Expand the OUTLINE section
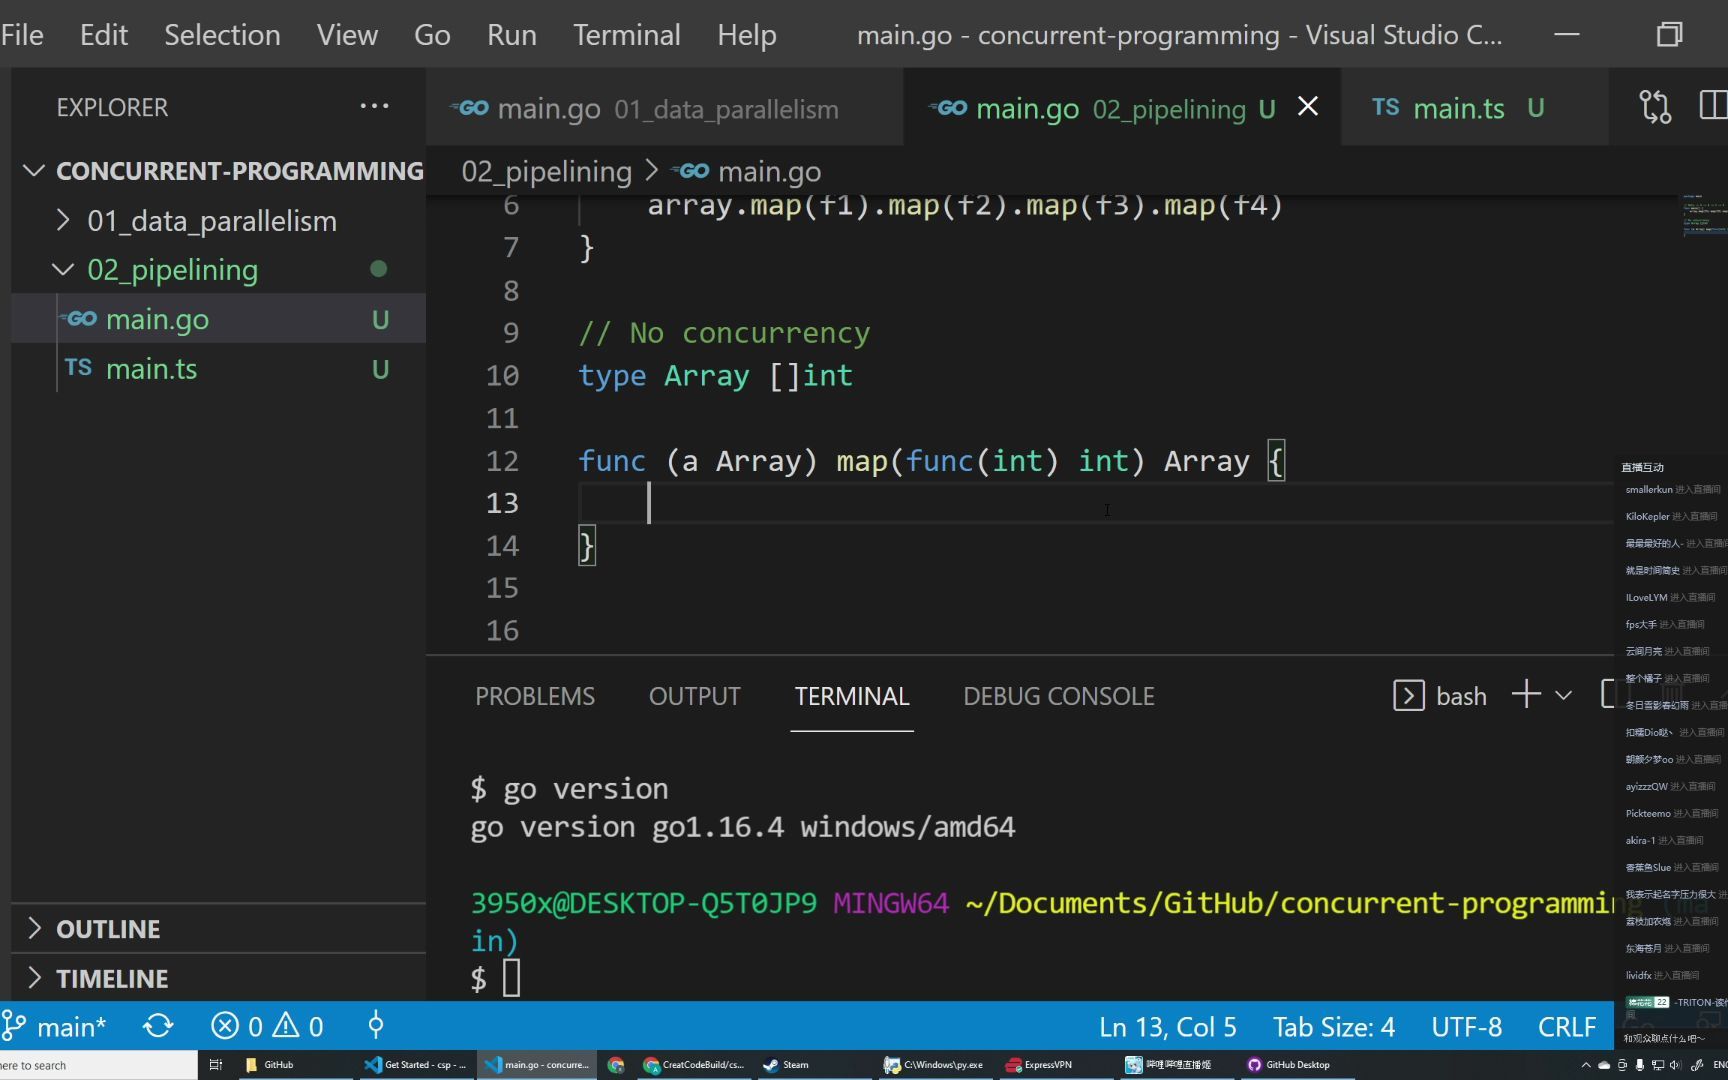This screenshot has width=1728, height=1080. point(218,929)
